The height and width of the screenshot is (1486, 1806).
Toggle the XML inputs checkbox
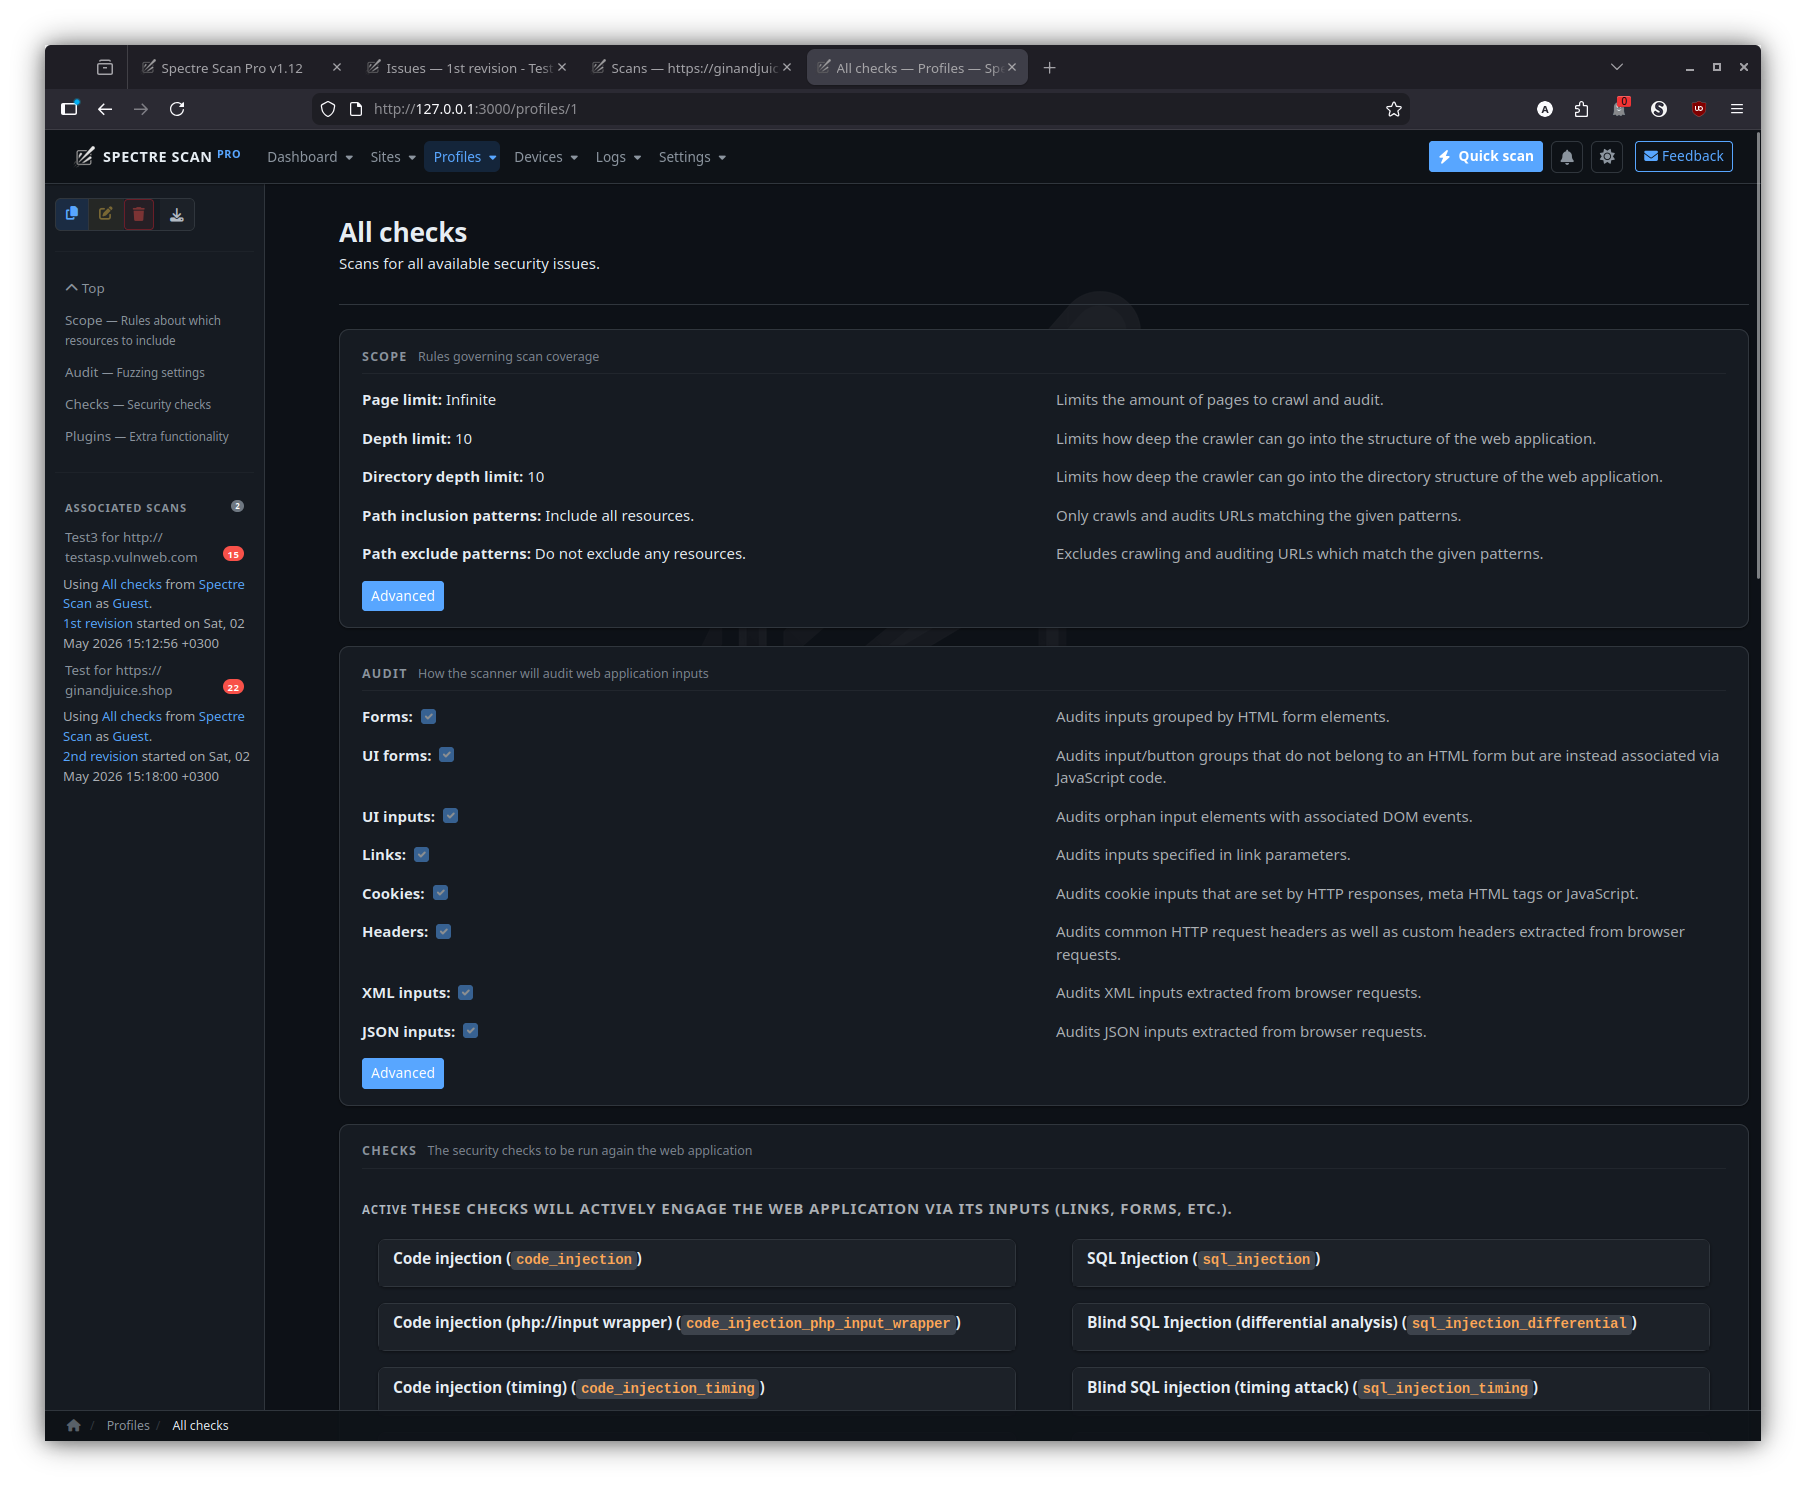pos(465,992)
